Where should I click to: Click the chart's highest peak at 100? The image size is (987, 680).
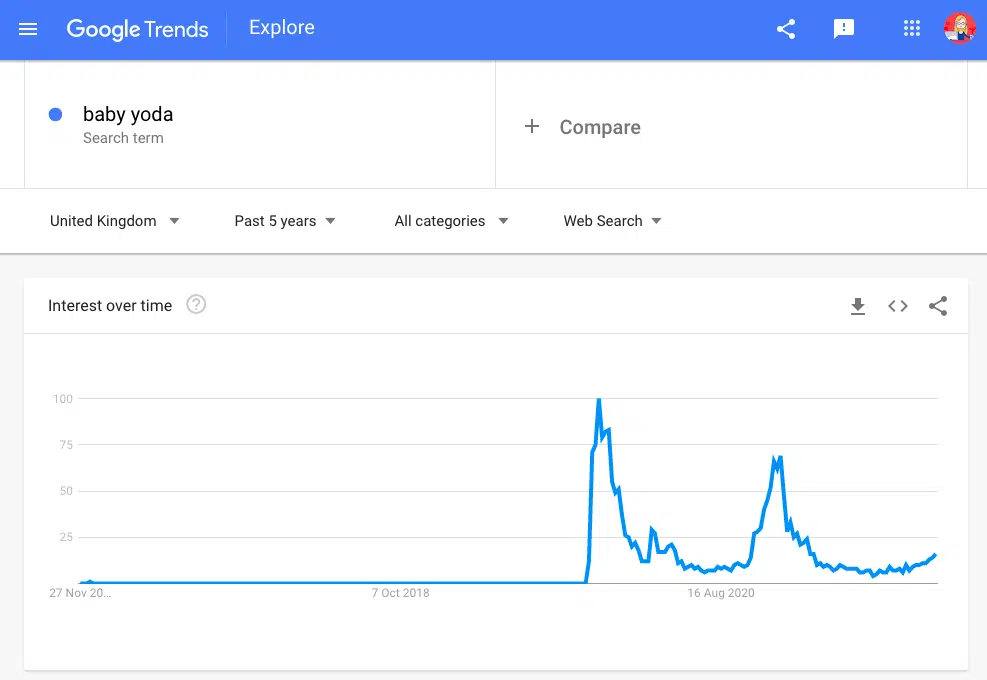(x=598, y=400)
